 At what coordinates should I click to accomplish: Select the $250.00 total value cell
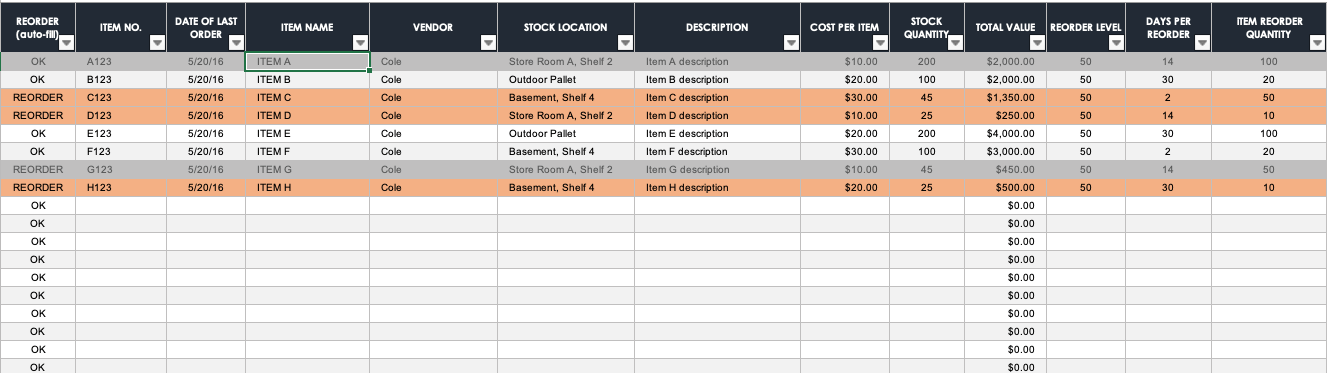1005,115
